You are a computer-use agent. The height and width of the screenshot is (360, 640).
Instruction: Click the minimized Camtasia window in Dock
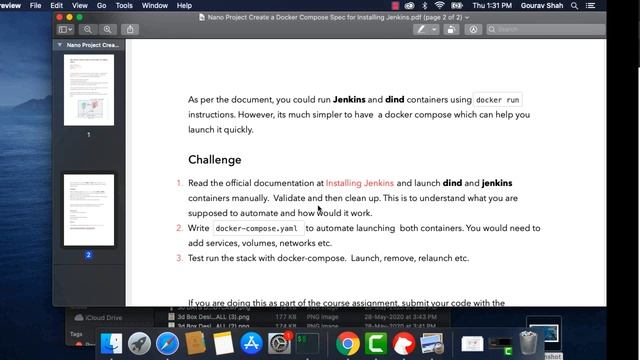pyautogui.click(x=501, y=345)
